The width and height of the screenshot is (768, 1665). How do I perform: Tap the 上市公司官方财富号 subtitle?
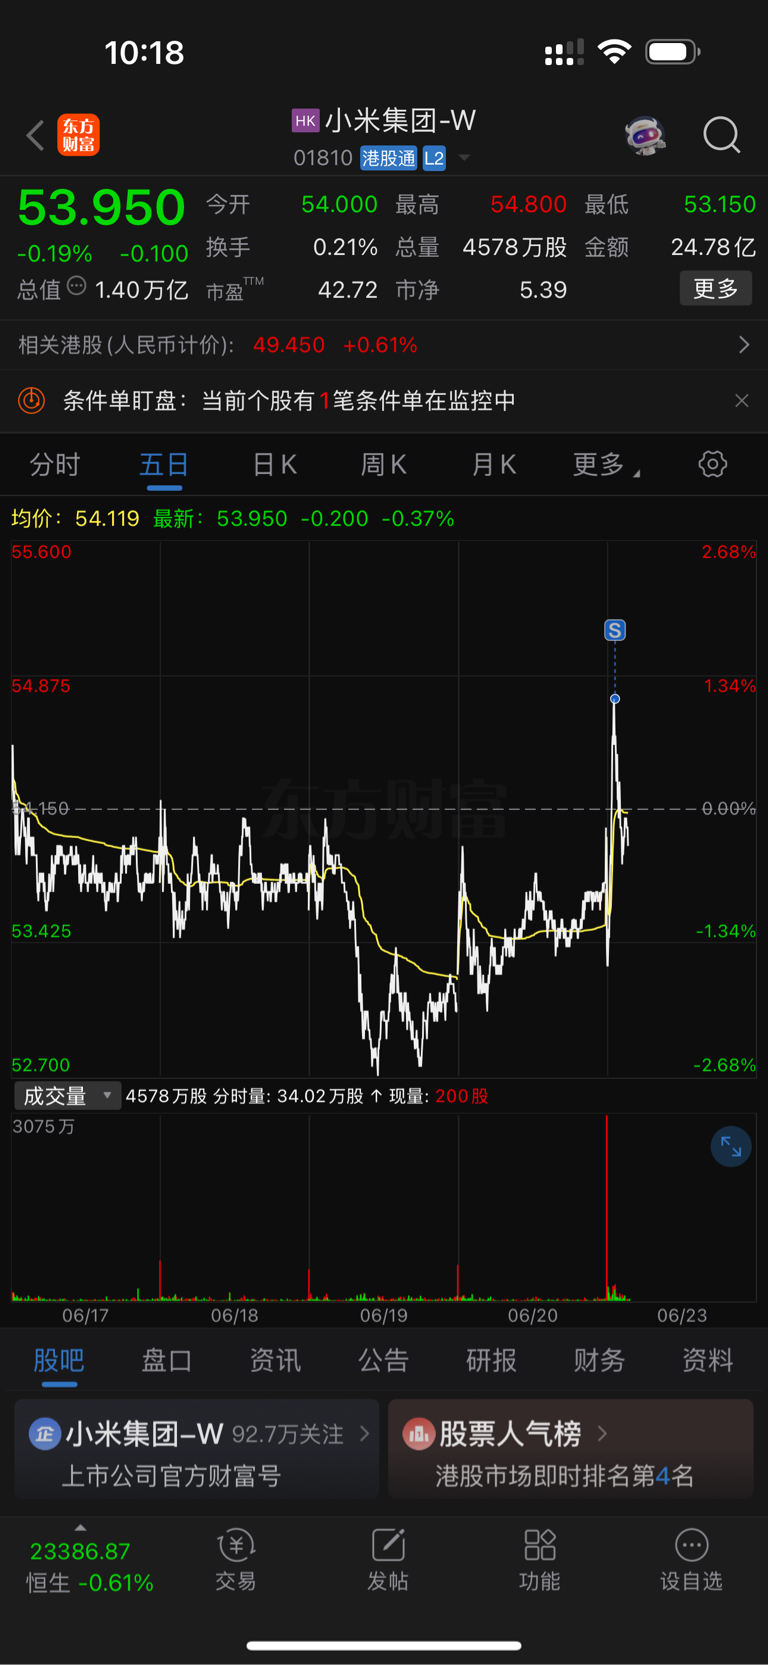click(x=171, y=1476)
